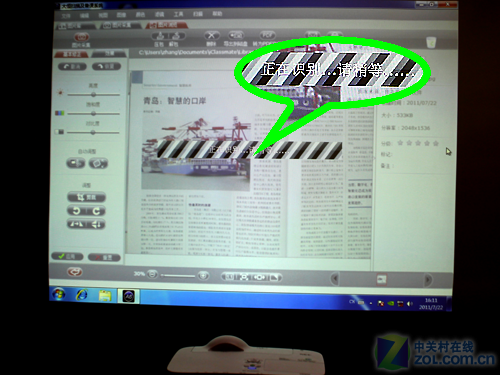Go to previous thumbnail with left arrow
Screen dimensions: 500x375
[x=335, y=279]
